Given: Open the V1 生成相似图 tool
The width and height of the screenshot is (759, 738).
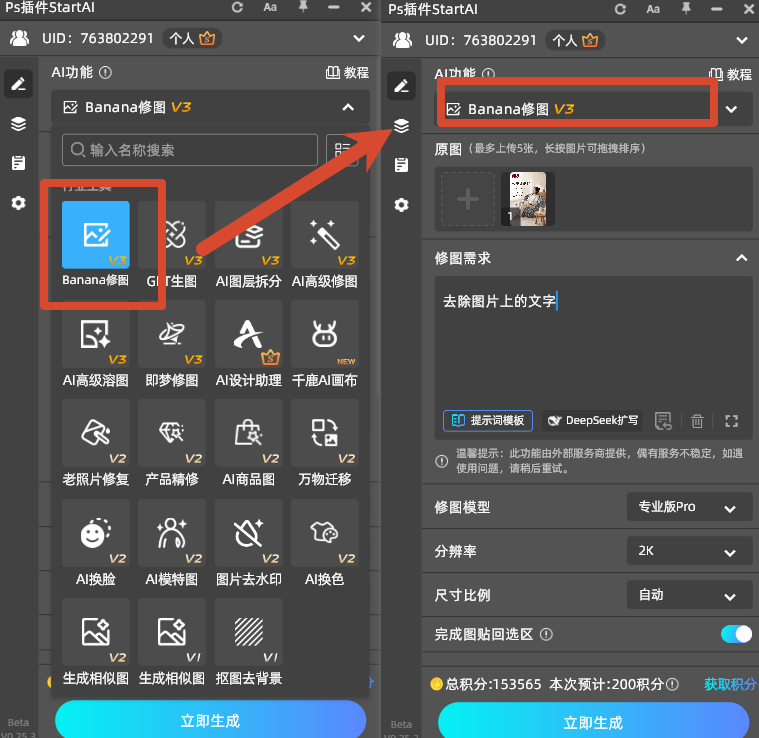Looking at the screenshot, I should [172, 632].
